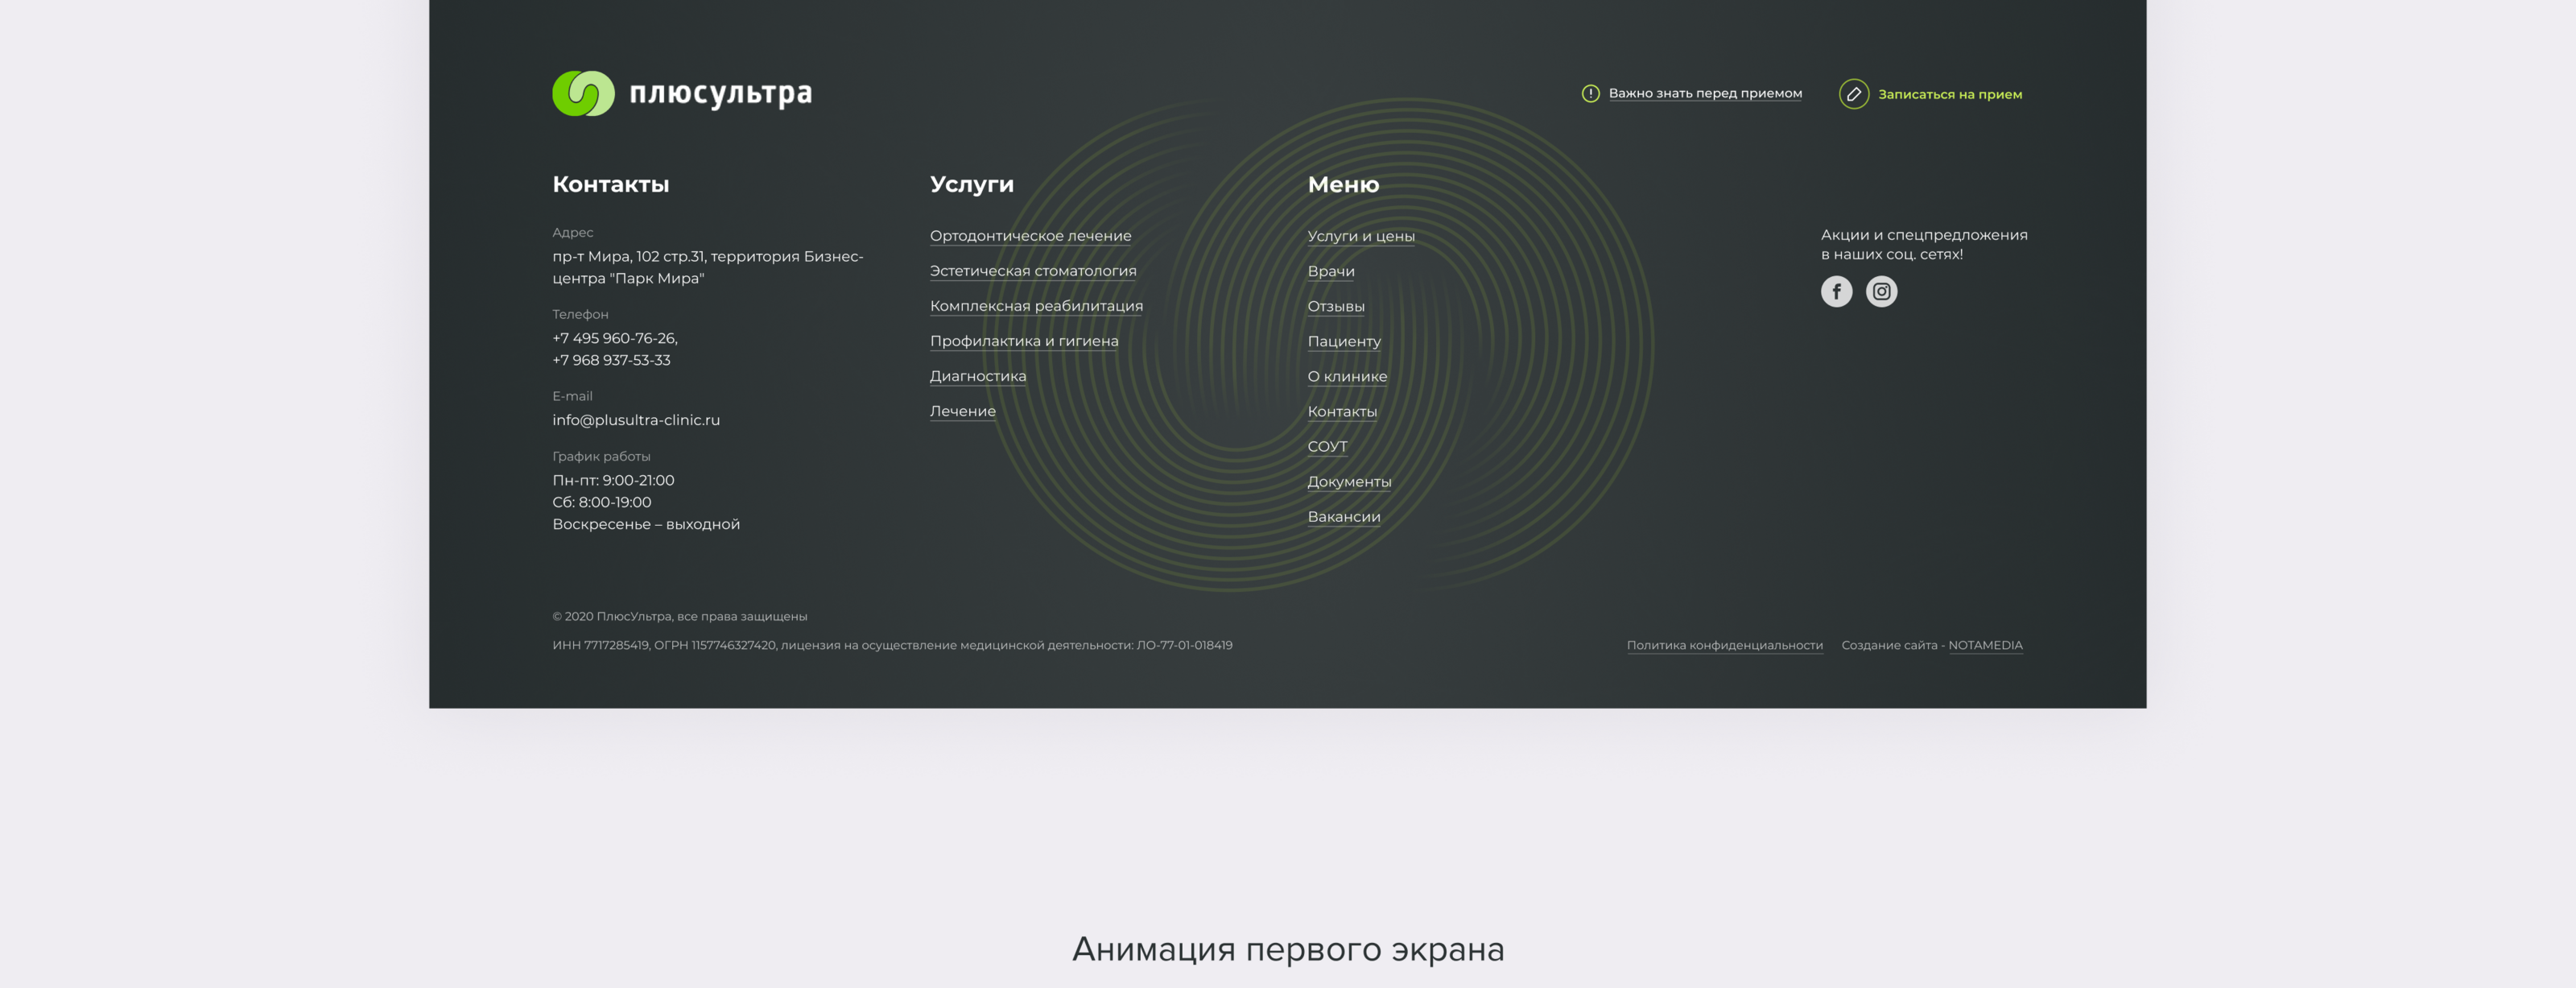Click the NOTAMEDIA site creator link
The width and height of the screenshot is (2576, 988).
point(1984,645)
